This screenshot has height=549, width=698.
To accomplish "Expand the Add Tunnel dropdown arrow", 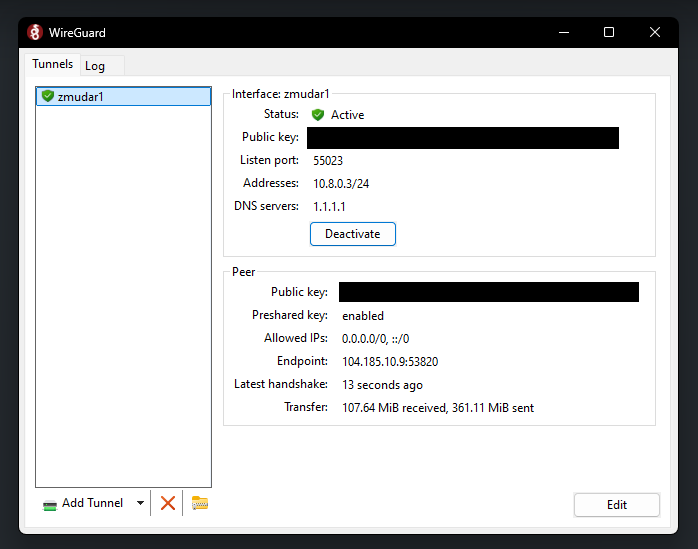I will point(140,503).
